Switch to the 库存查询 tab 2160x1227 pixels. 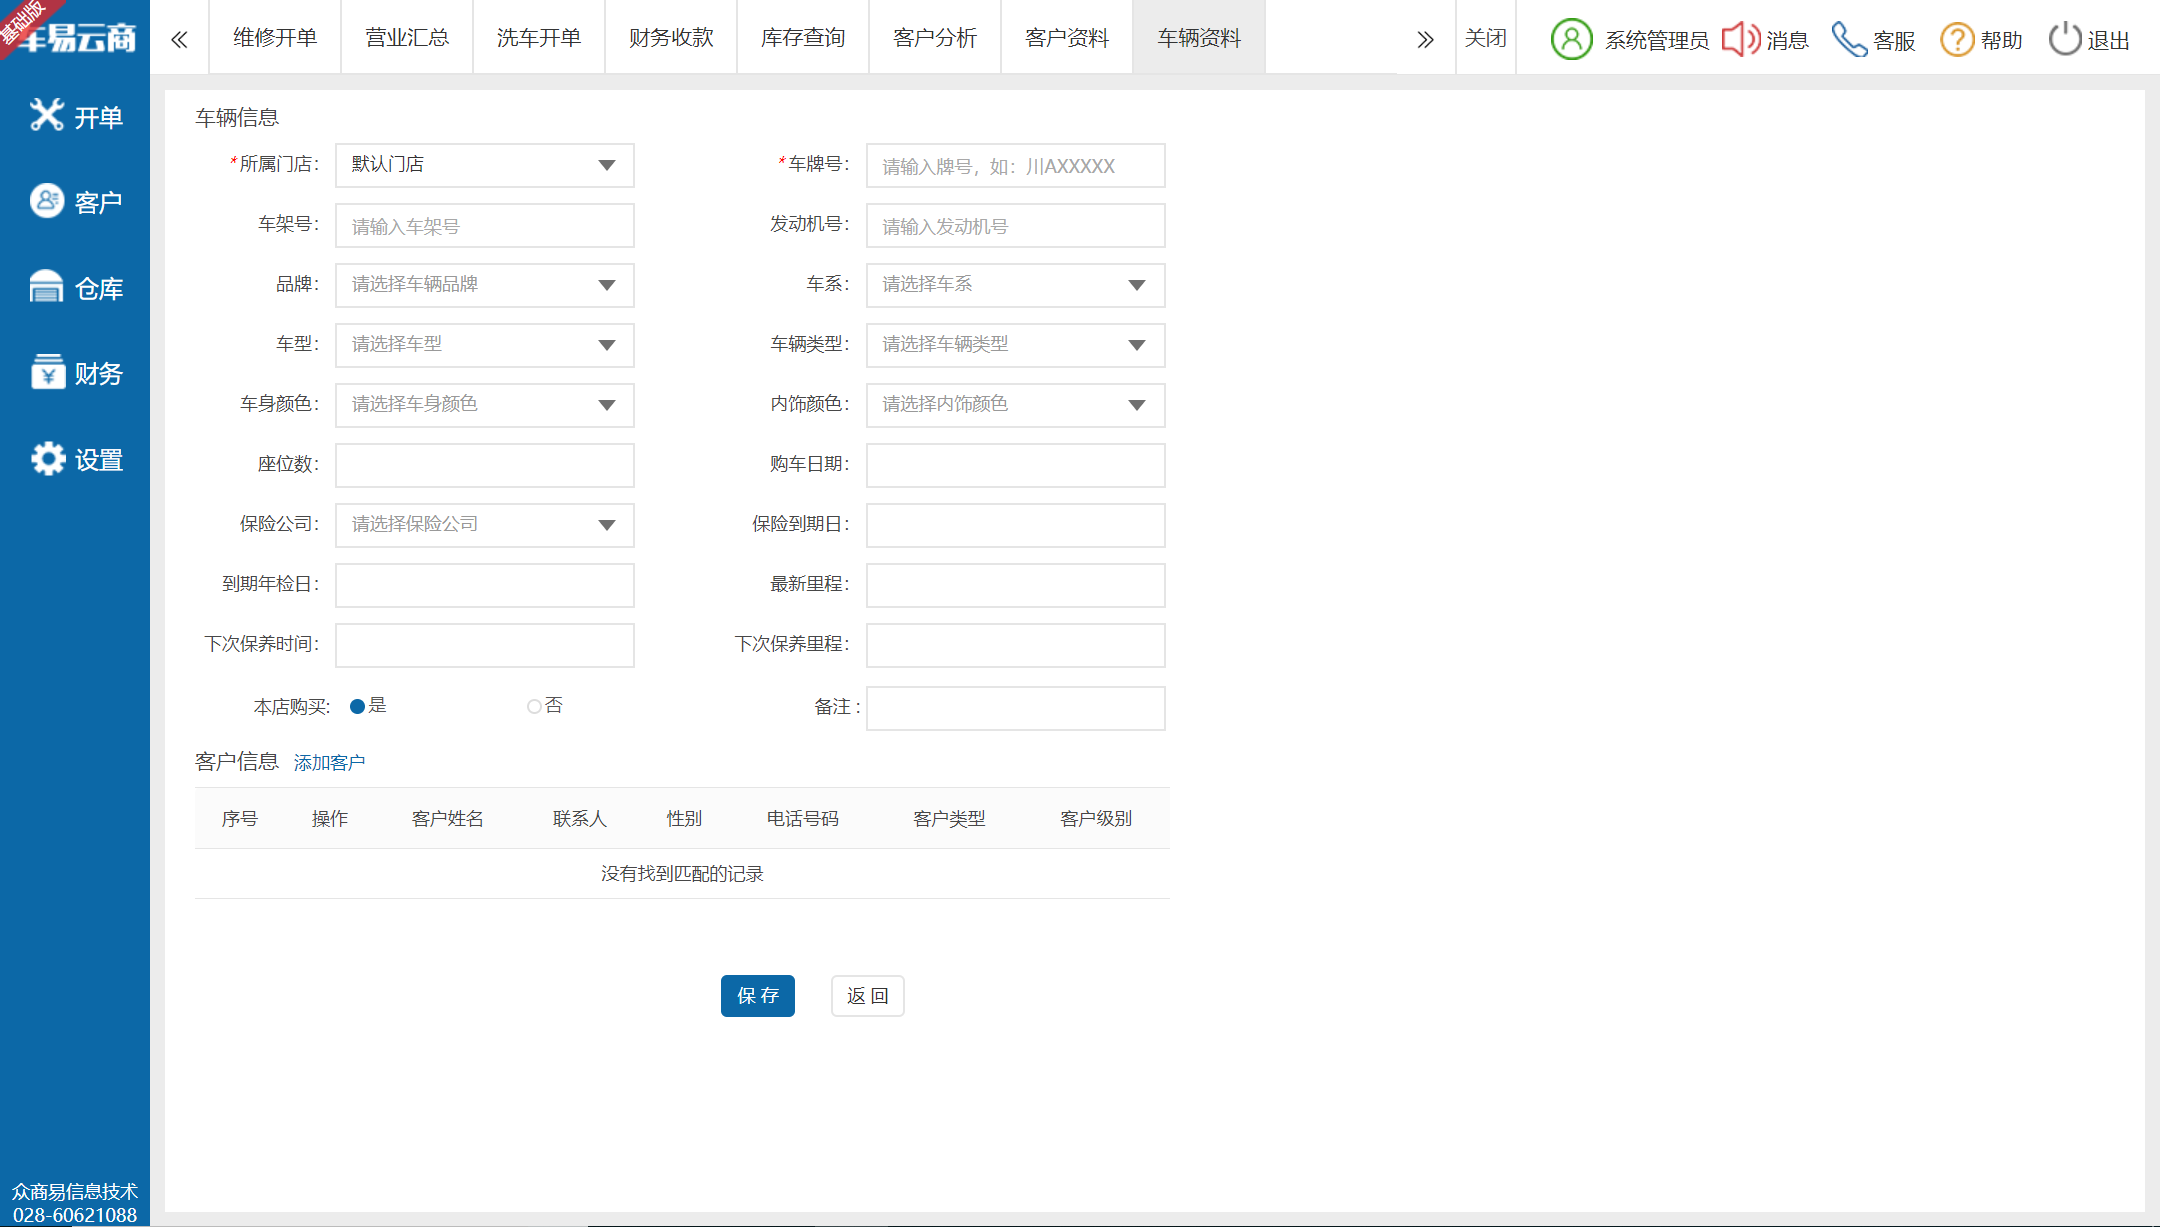[x=803, y=38]
